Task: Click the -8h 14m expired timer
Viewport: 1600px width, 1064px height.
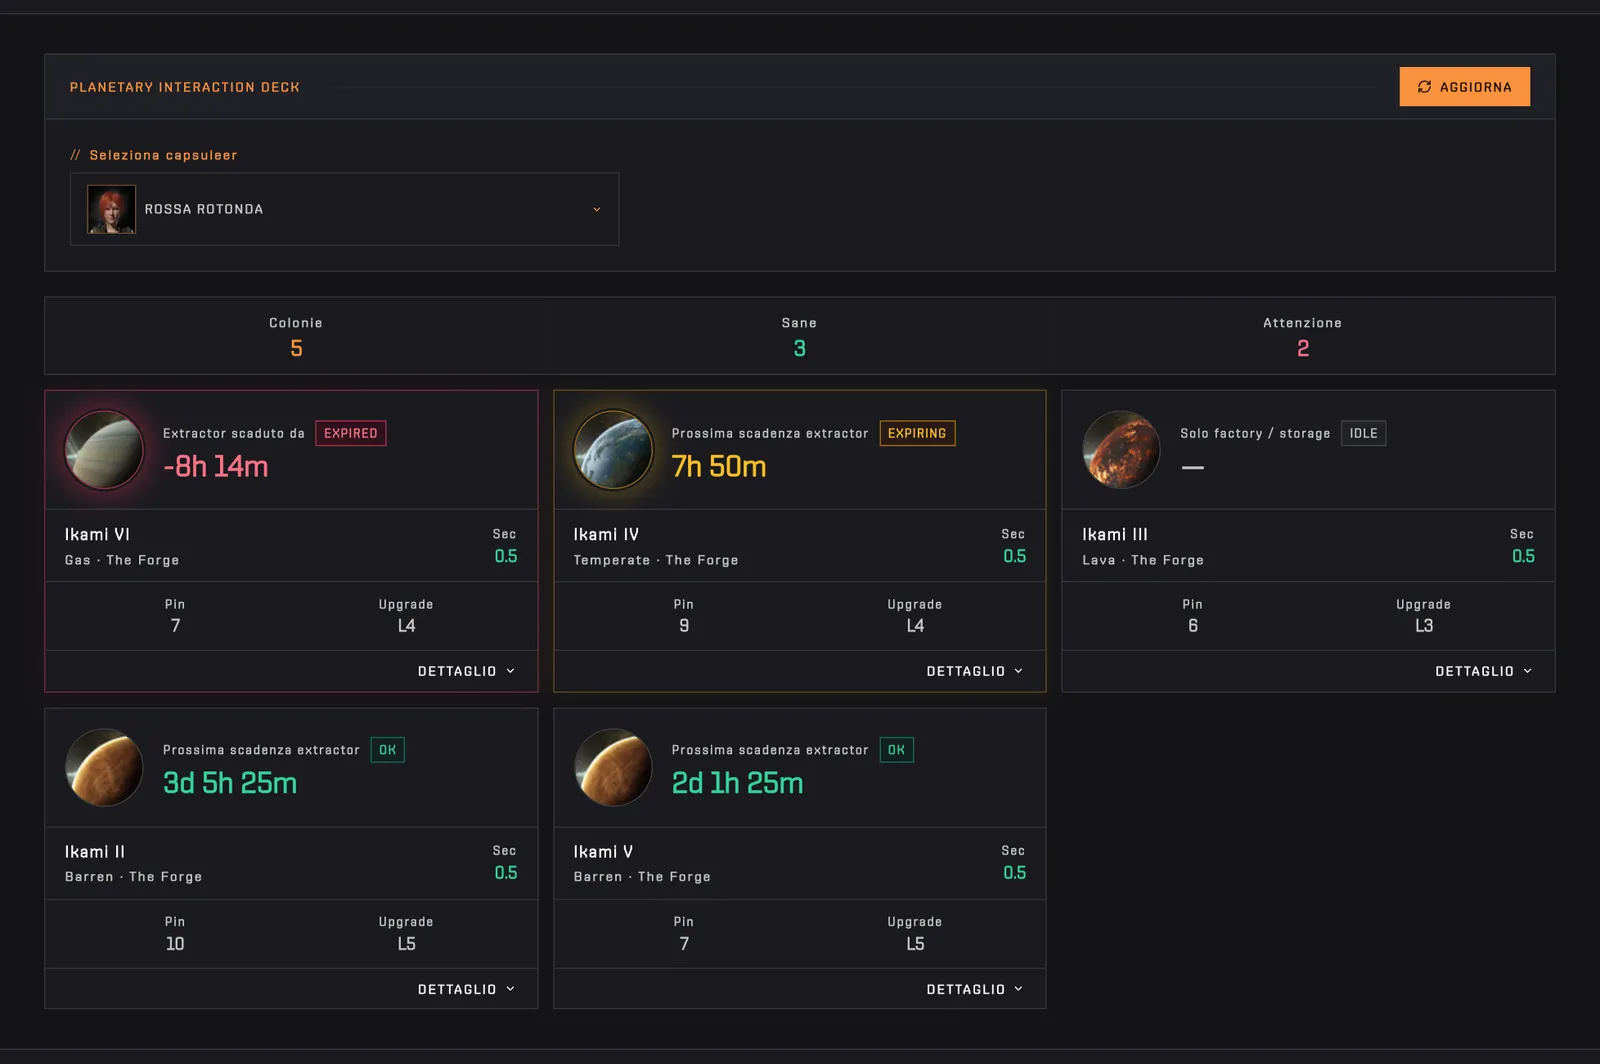Action: (x=216, y=466)
